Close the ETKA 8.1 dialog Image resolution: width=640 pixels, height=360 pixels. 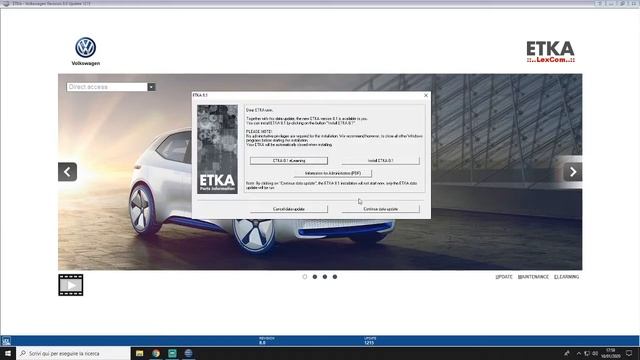[426, 95]
